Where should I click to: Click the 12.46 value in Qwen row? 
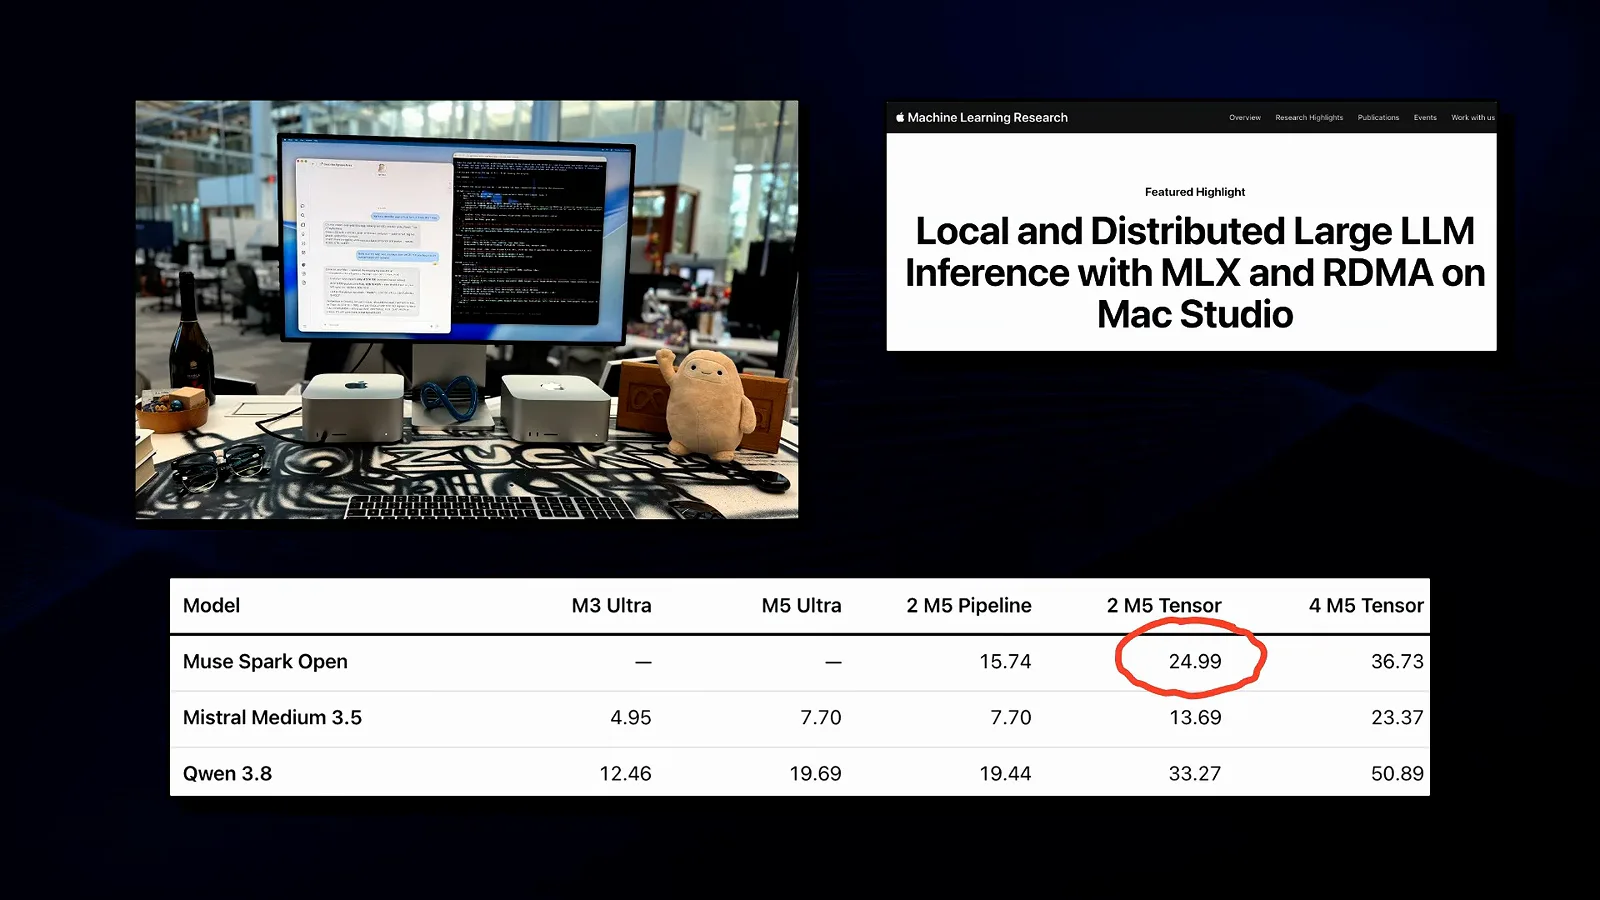point(625,774)
